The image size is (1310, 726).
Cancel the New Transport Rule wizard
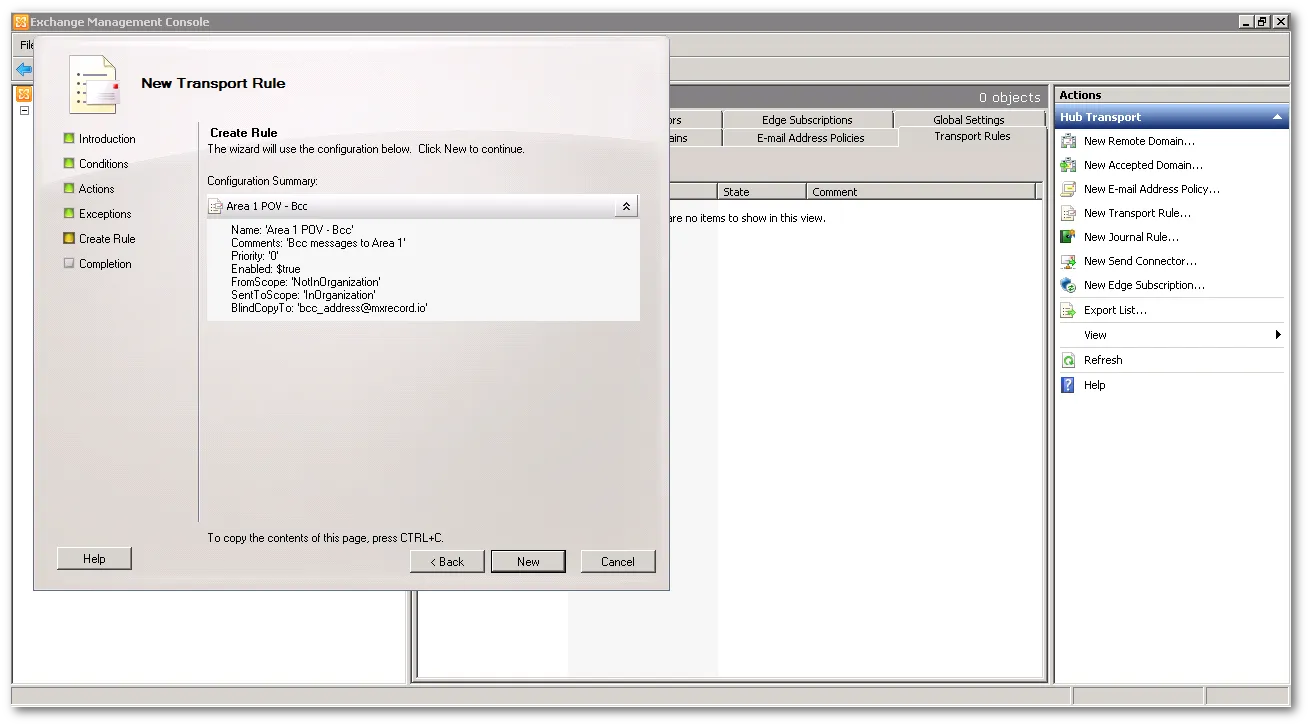[x=617, y=562]
